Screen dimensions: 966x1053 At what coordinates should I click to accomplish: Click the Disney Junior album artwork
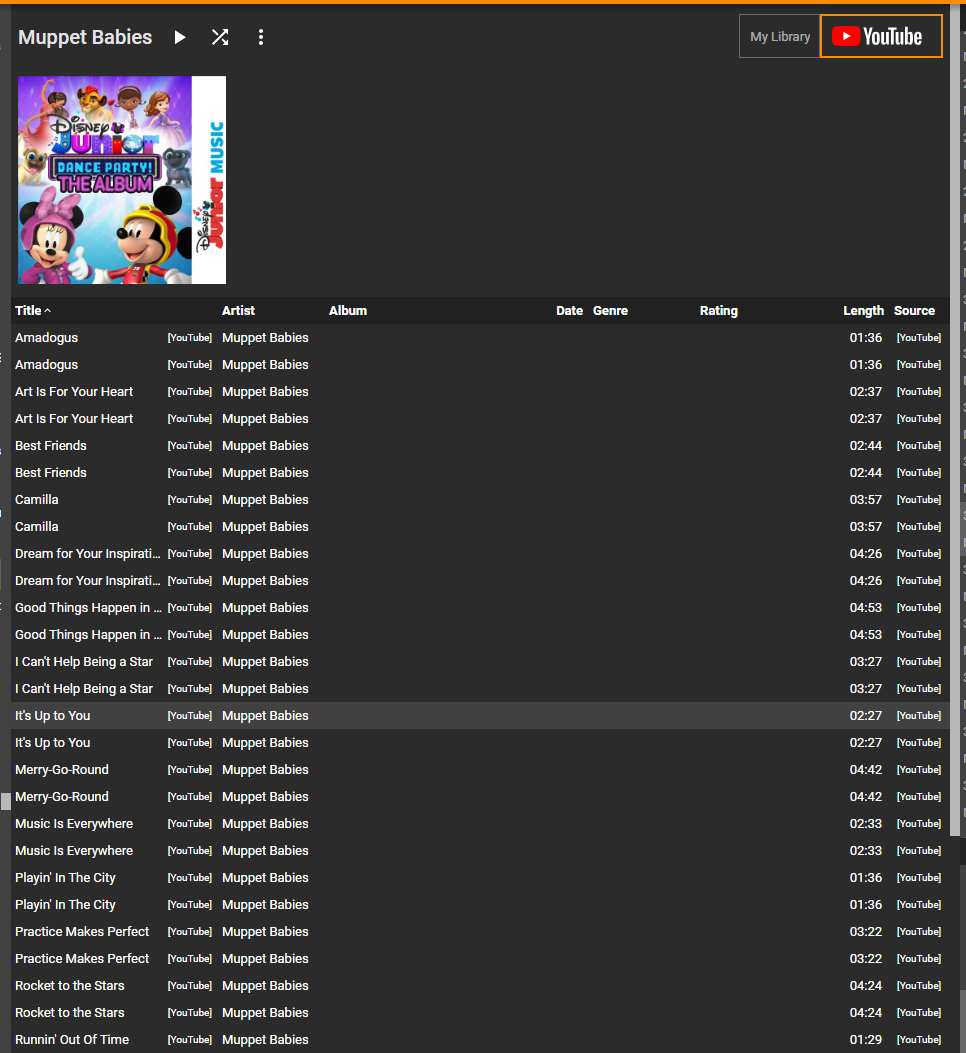click(122, 180)
